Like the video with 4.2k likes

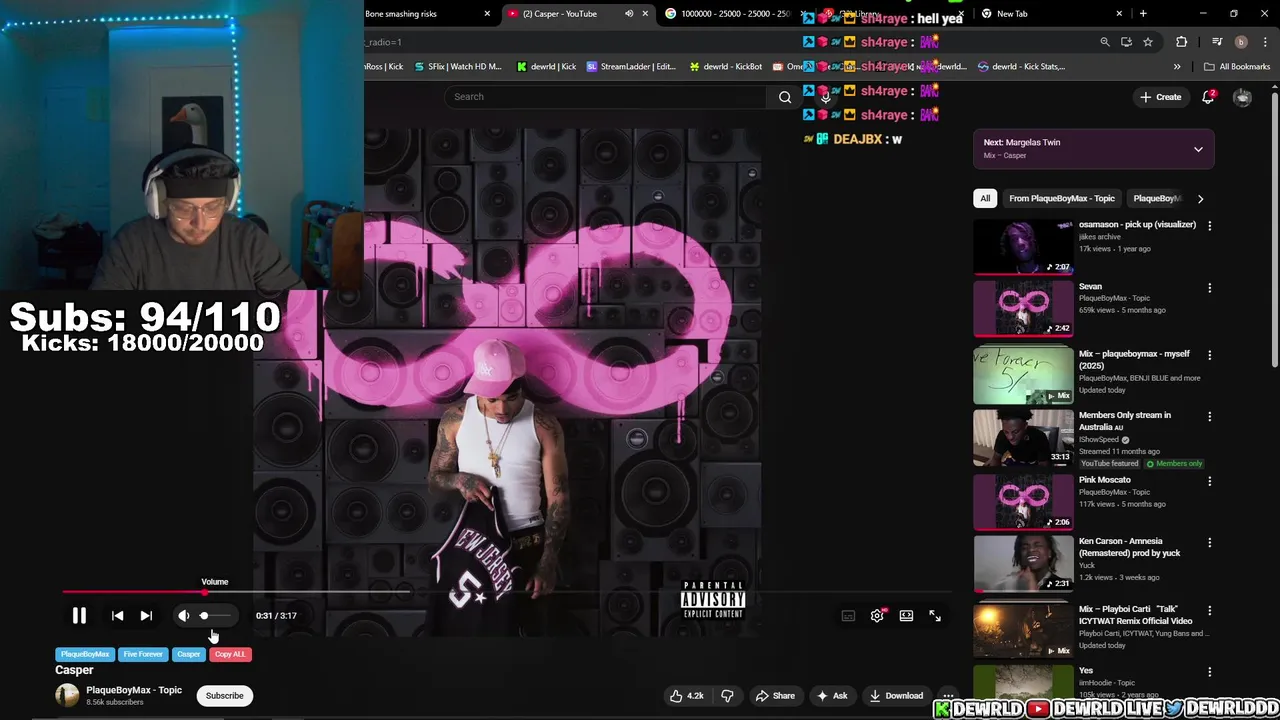tap(687, 696)
